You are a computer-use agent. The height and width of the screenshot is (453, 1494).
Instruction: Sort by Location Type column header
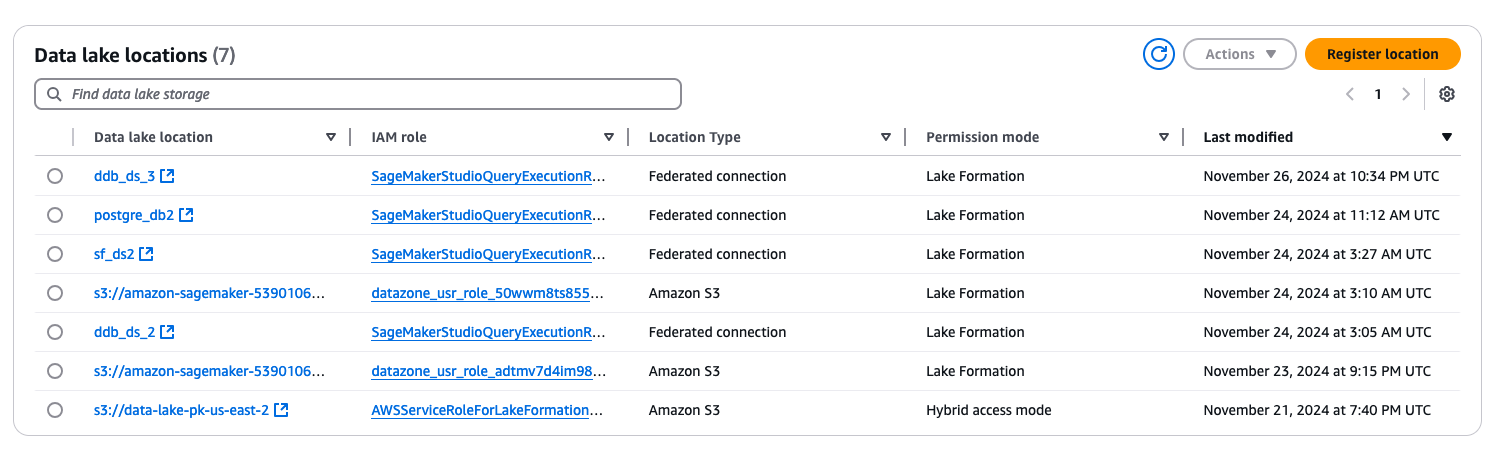point(885,137)
